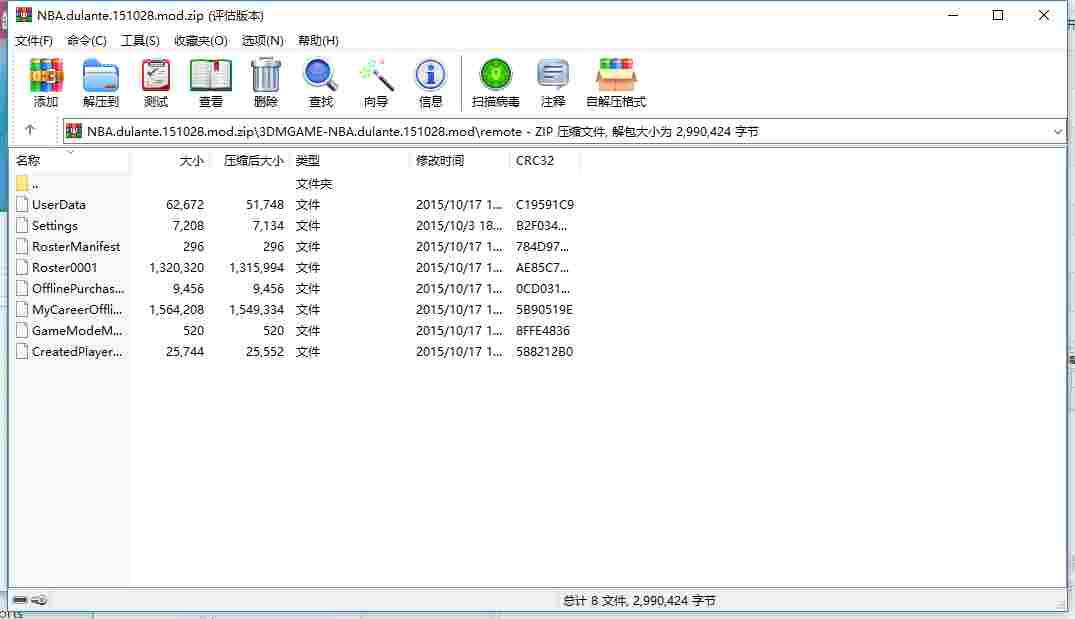Open the Find (查找) magnifier icon
1075x619 pixels.
point(320,75)
